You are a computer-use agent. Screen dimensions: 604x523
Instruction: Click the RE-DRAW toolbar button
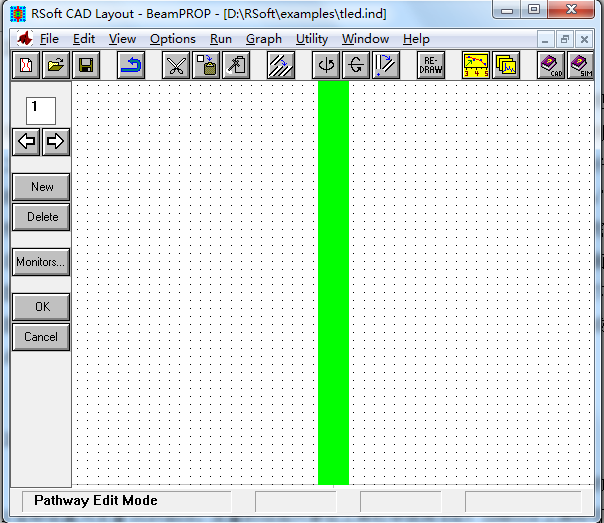click(431, 65)
